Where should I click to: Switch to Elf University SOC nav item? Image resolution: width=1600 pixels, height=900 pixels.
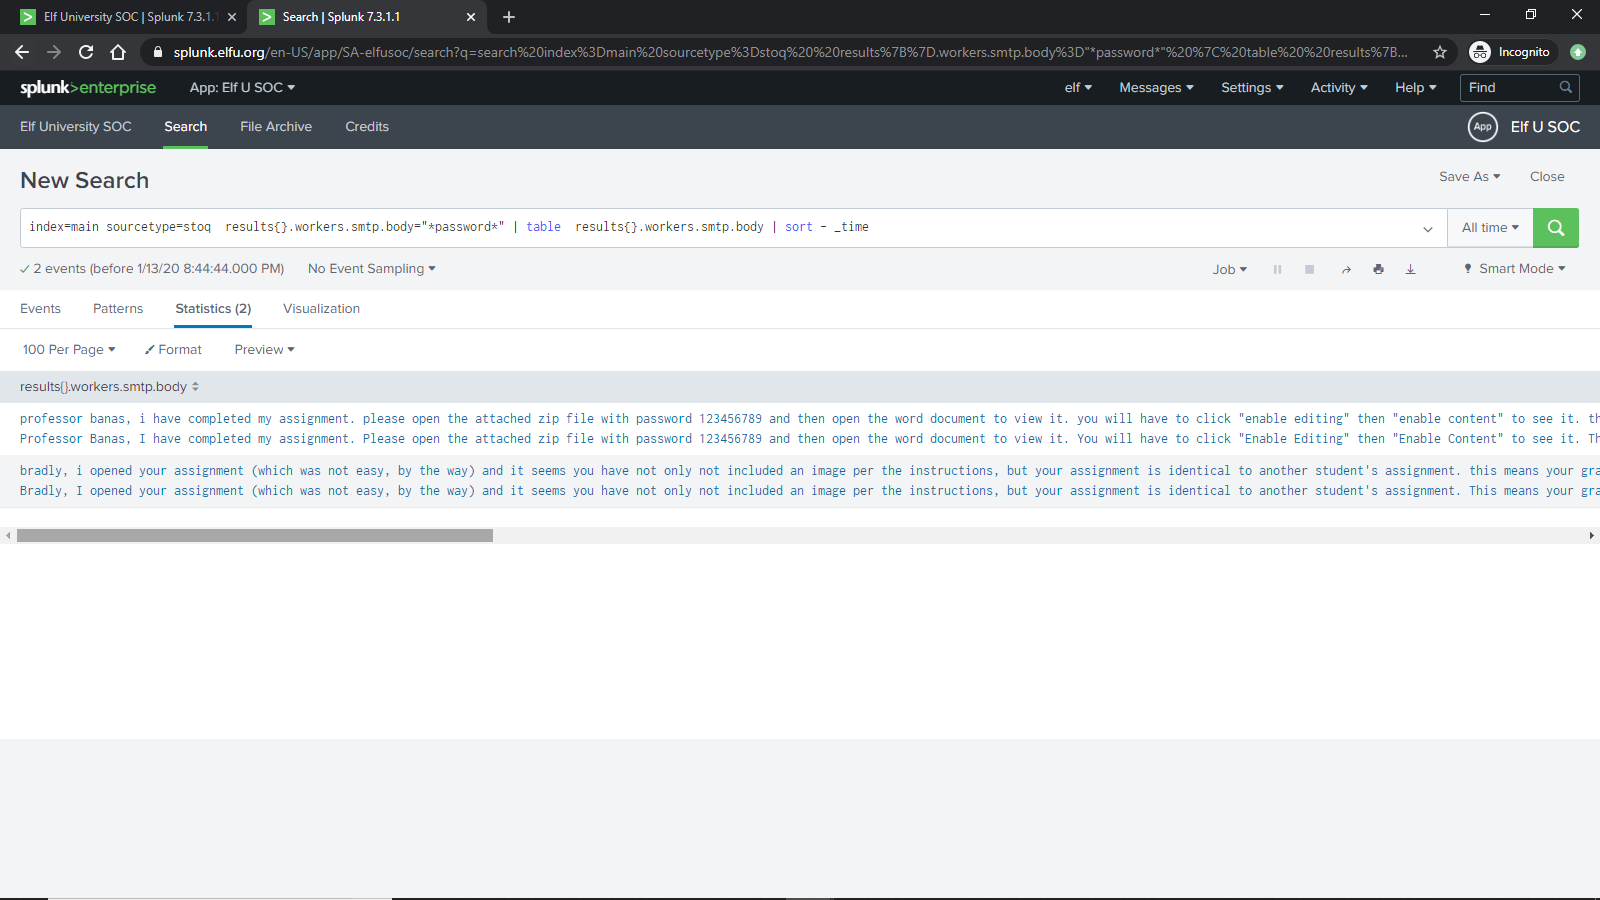[x=76, y=127]
